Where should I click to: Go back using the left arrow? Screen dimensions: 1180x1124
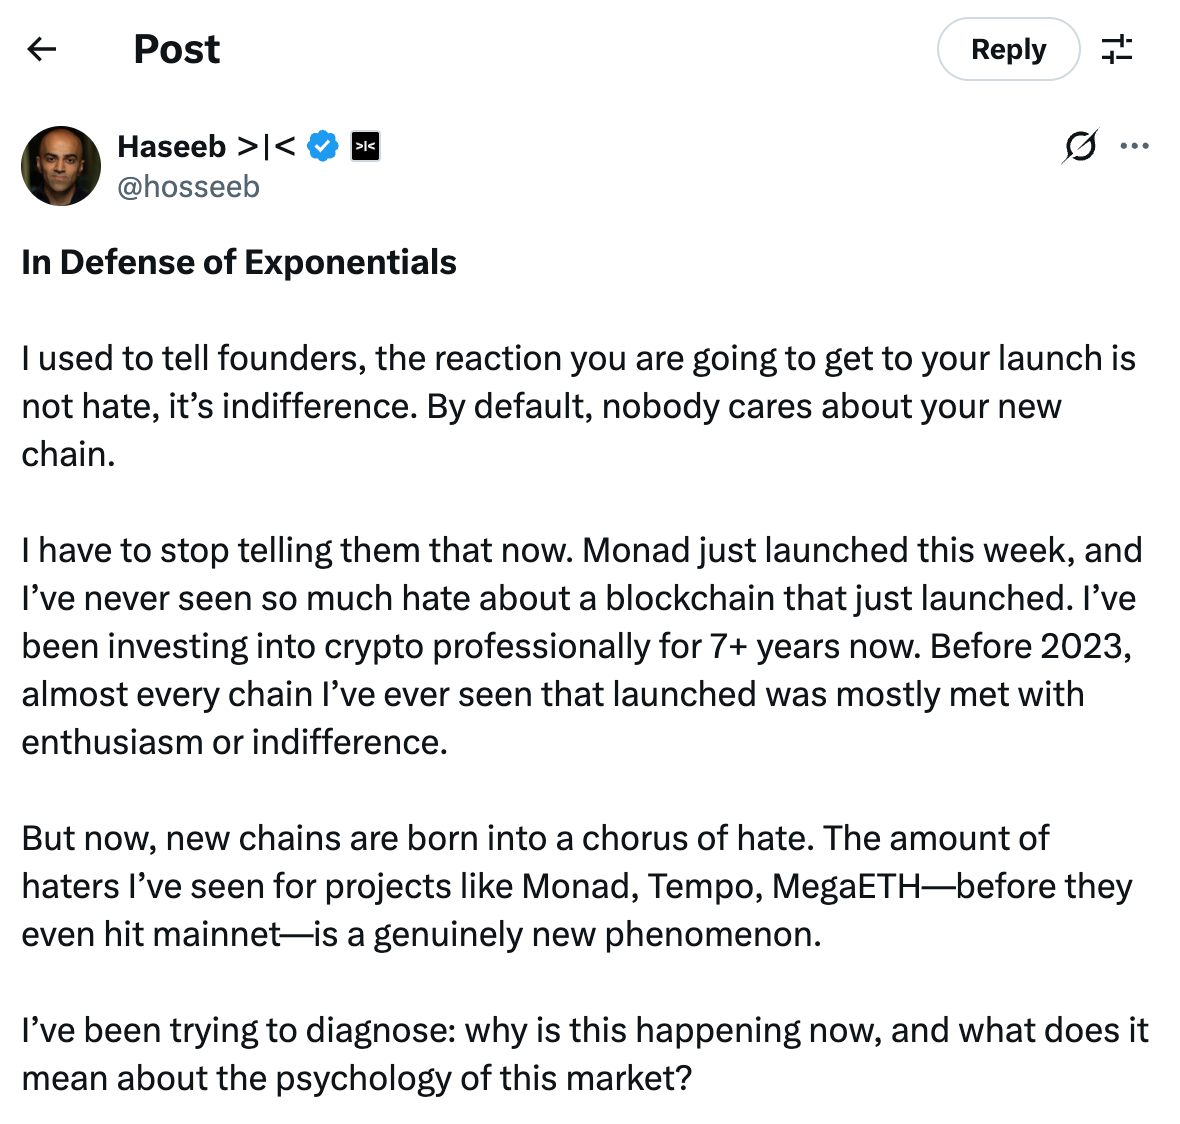pos(42,50)
